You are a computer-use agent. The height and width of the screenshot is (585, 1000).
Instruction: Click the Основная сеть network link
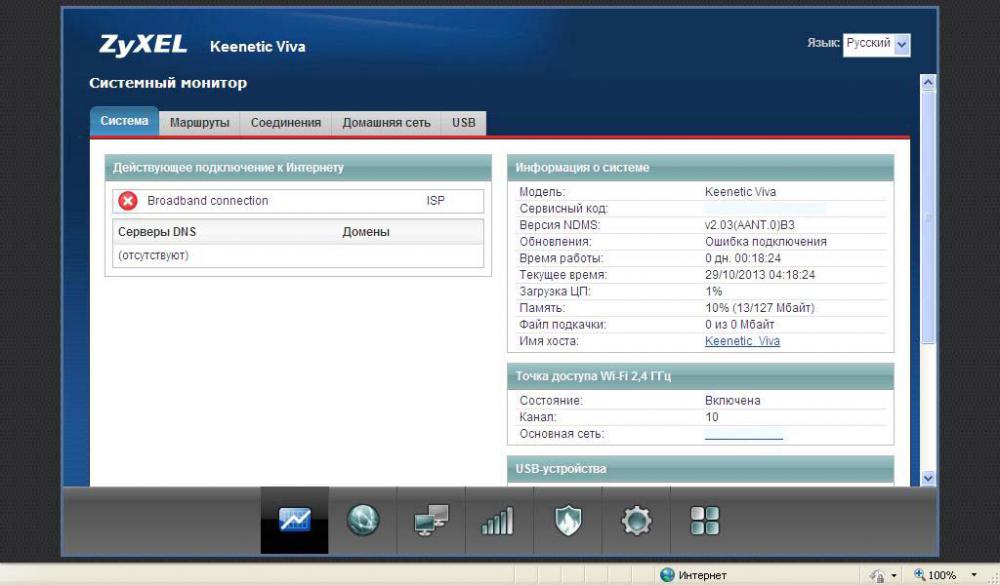click(x=744, y=434)
